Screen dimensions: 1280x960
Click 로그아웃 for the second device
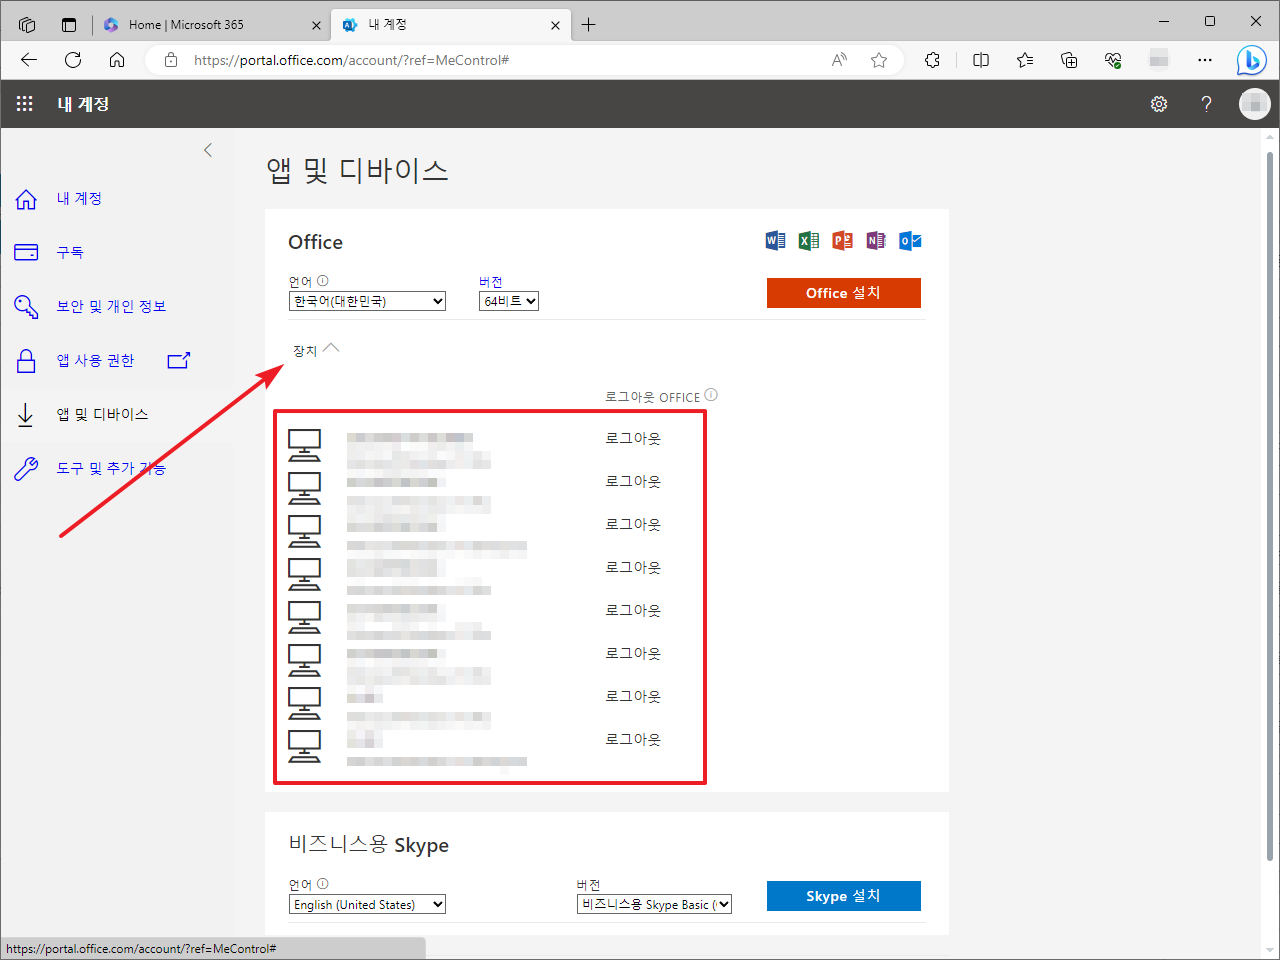click(633, 481)
